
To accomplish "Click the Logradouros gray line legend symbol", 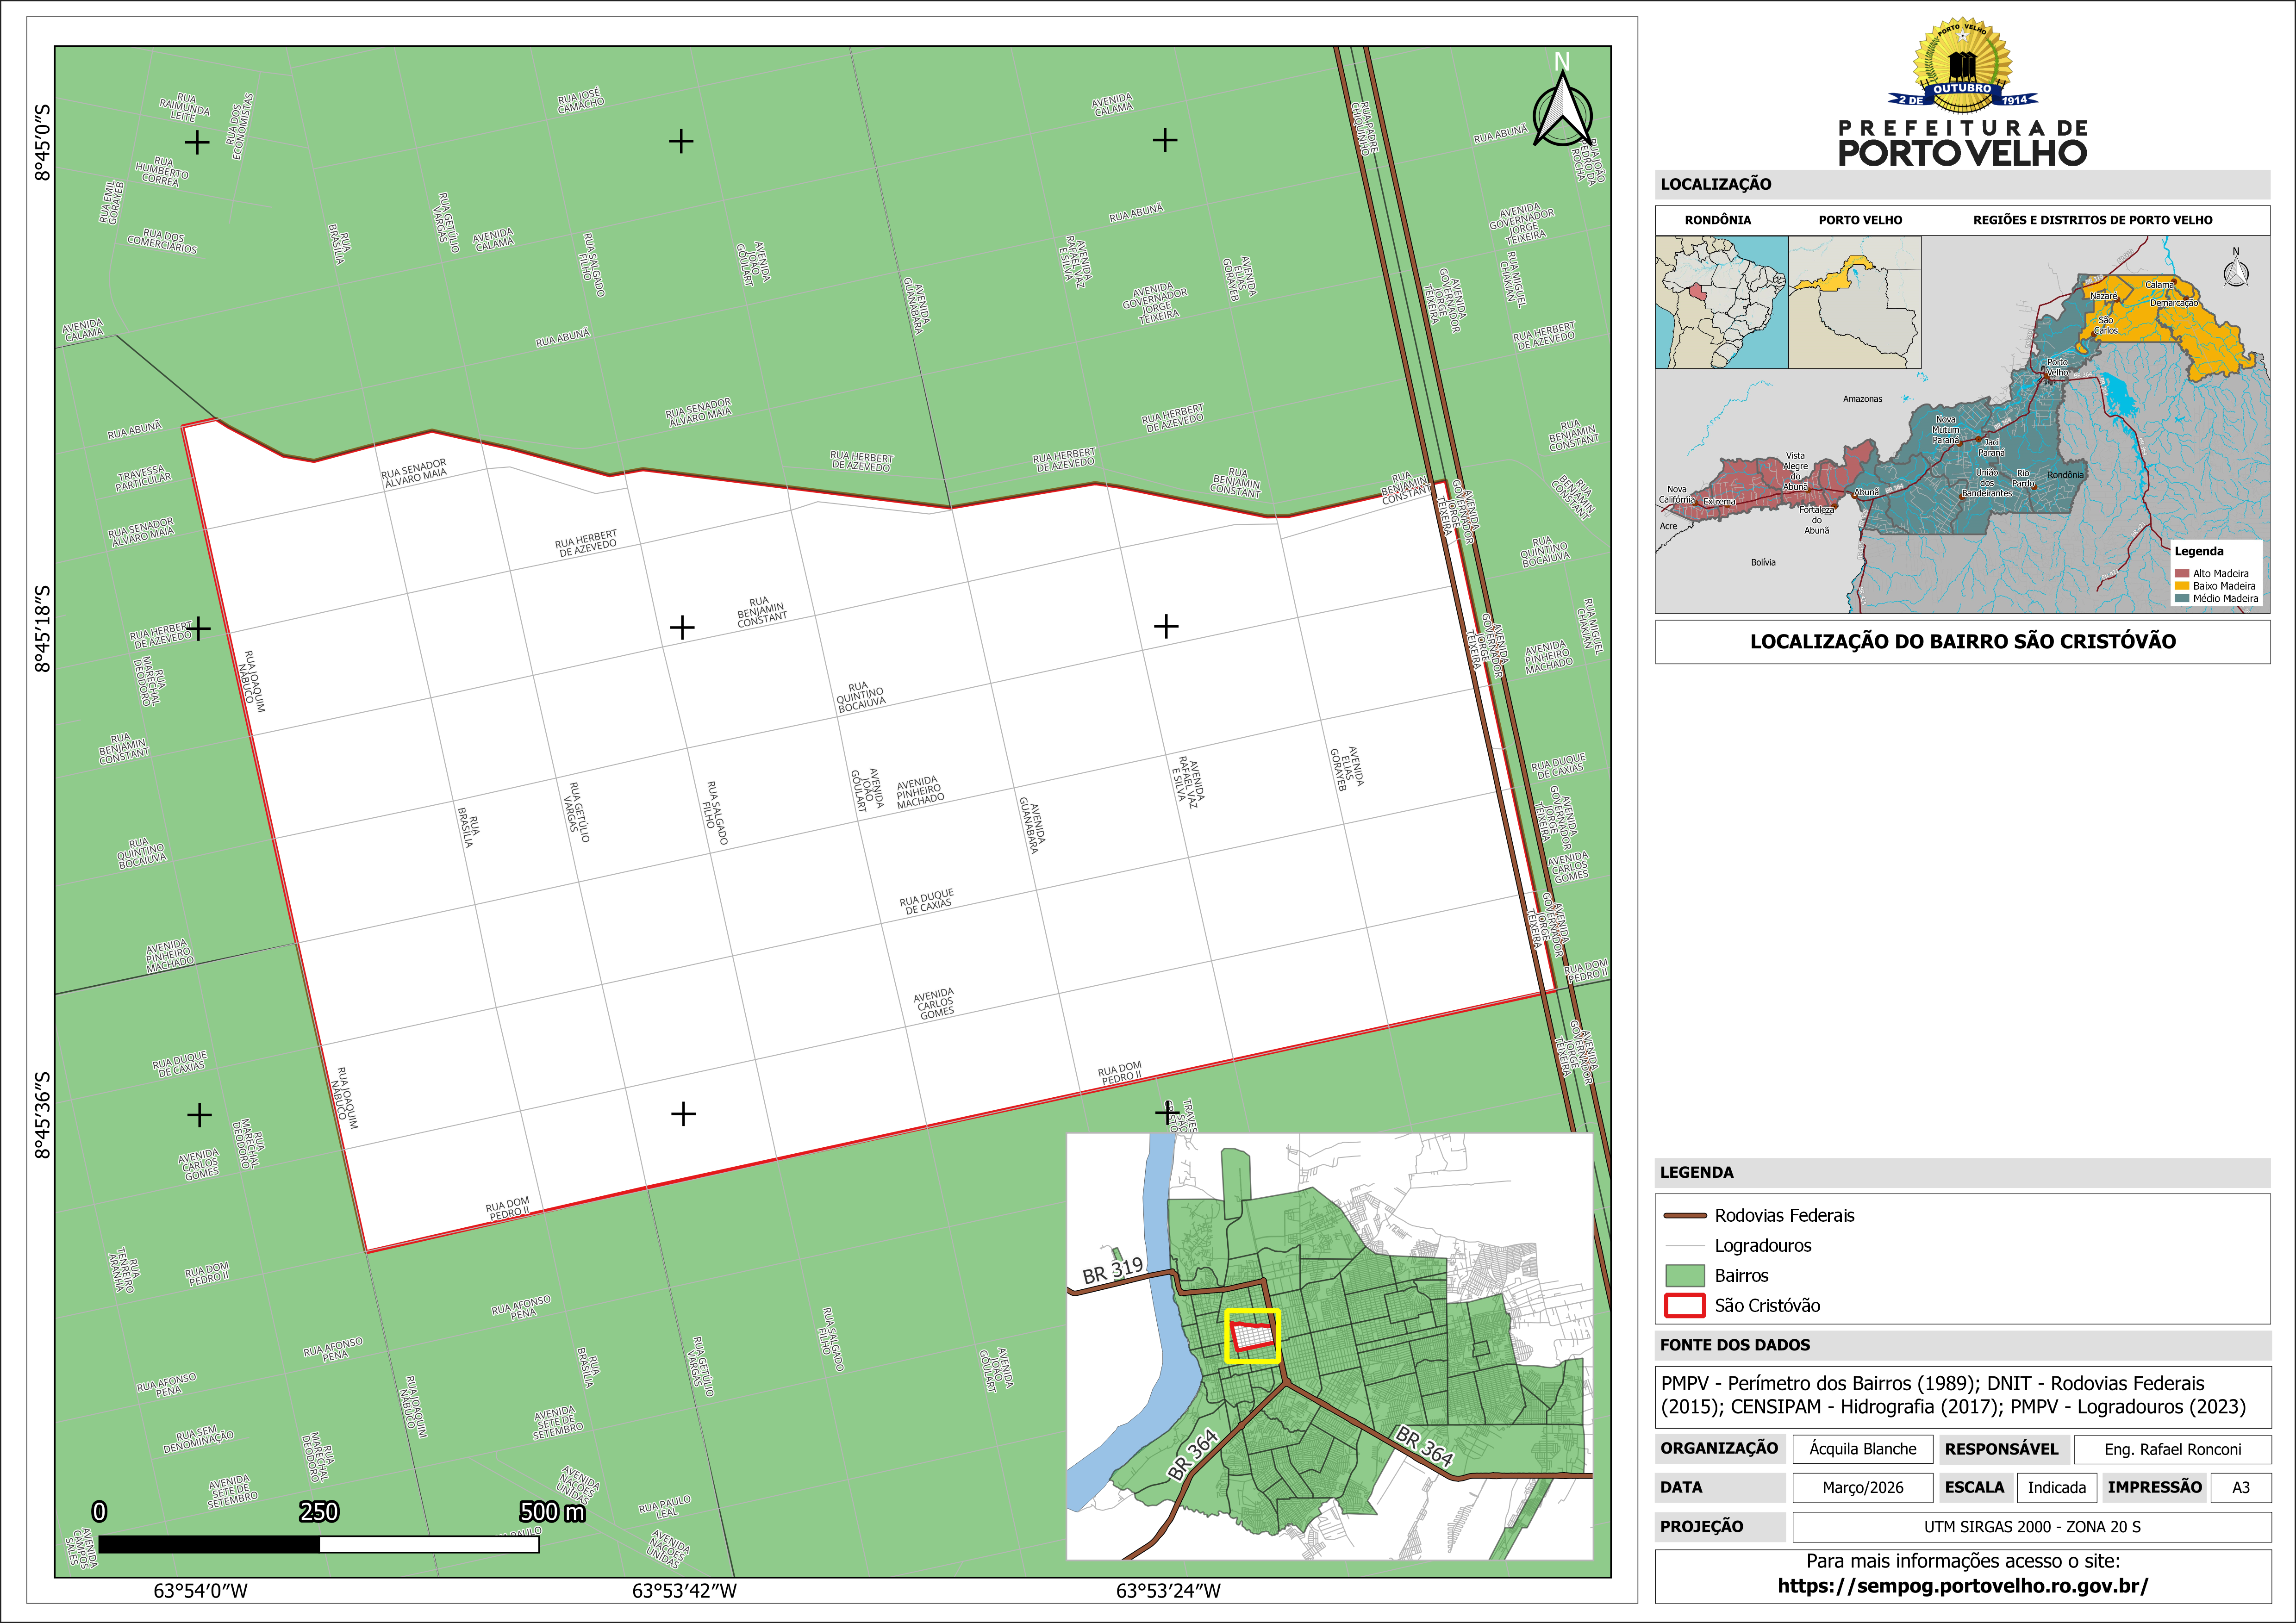I will coord(1684,1246).
